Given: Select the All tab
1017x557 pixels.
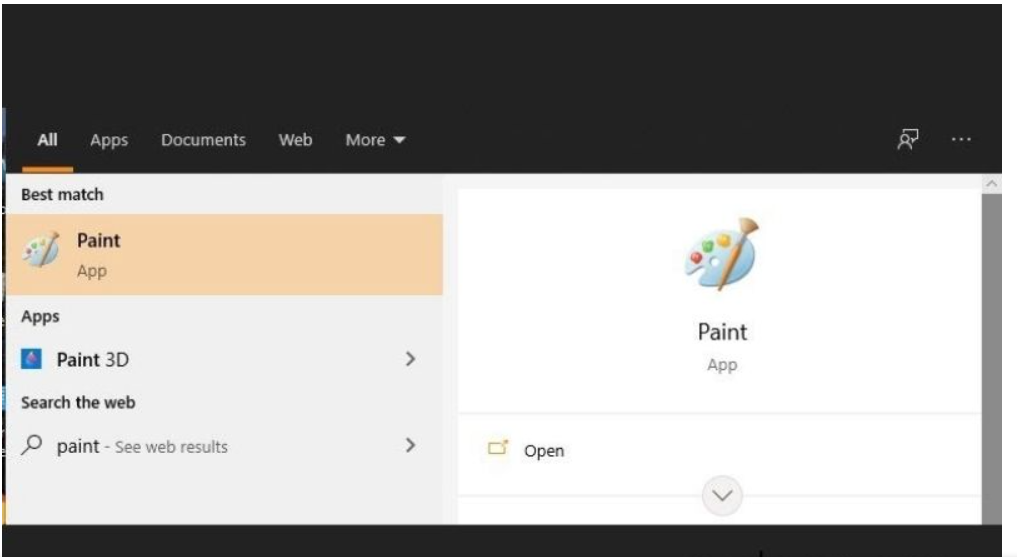Looking at the screenshot, I should tap(47, 140).
